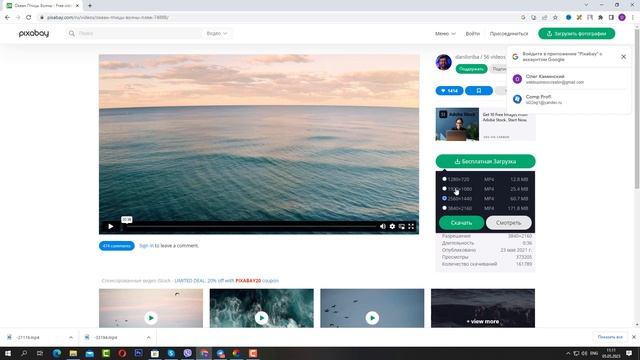This screenshot has width=640, height=360.
Task: Expand options for 27116.mp4 download
Action: coord(71,338)
